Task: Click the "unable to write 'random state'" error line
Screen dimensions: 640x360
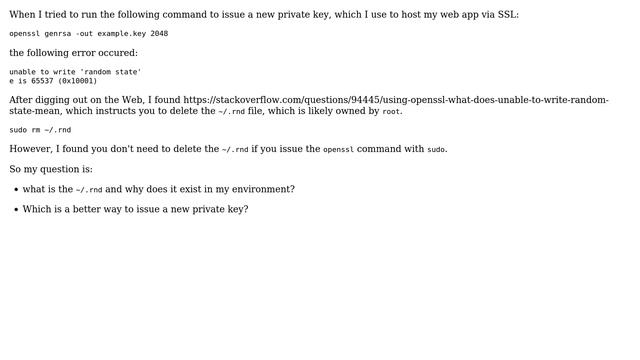Action: pyautogui.click(x=75, y=72)
